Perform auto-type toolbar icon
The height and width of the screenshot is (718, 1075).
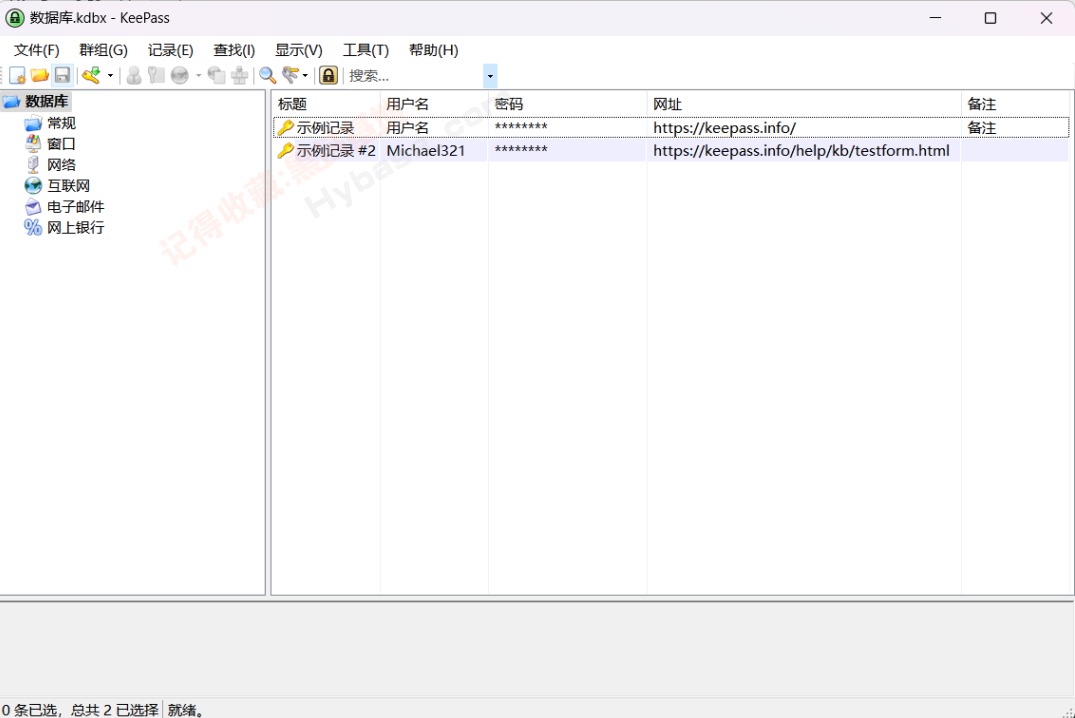click(x=239, y=75)
